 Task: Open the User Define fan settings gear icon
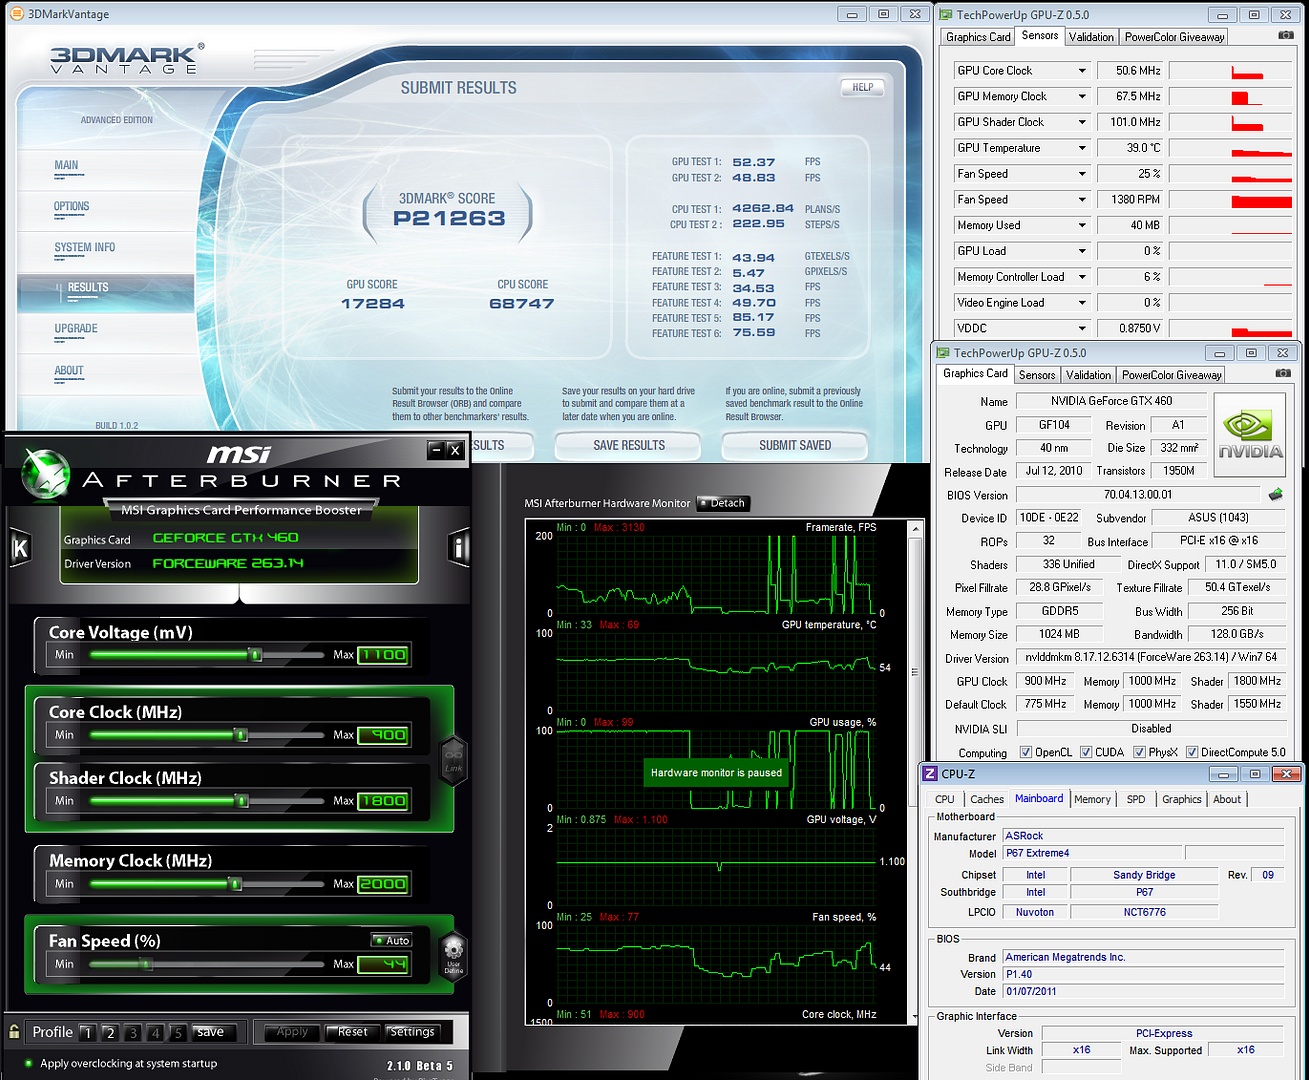pyautogui.click(x=454, y=954)
